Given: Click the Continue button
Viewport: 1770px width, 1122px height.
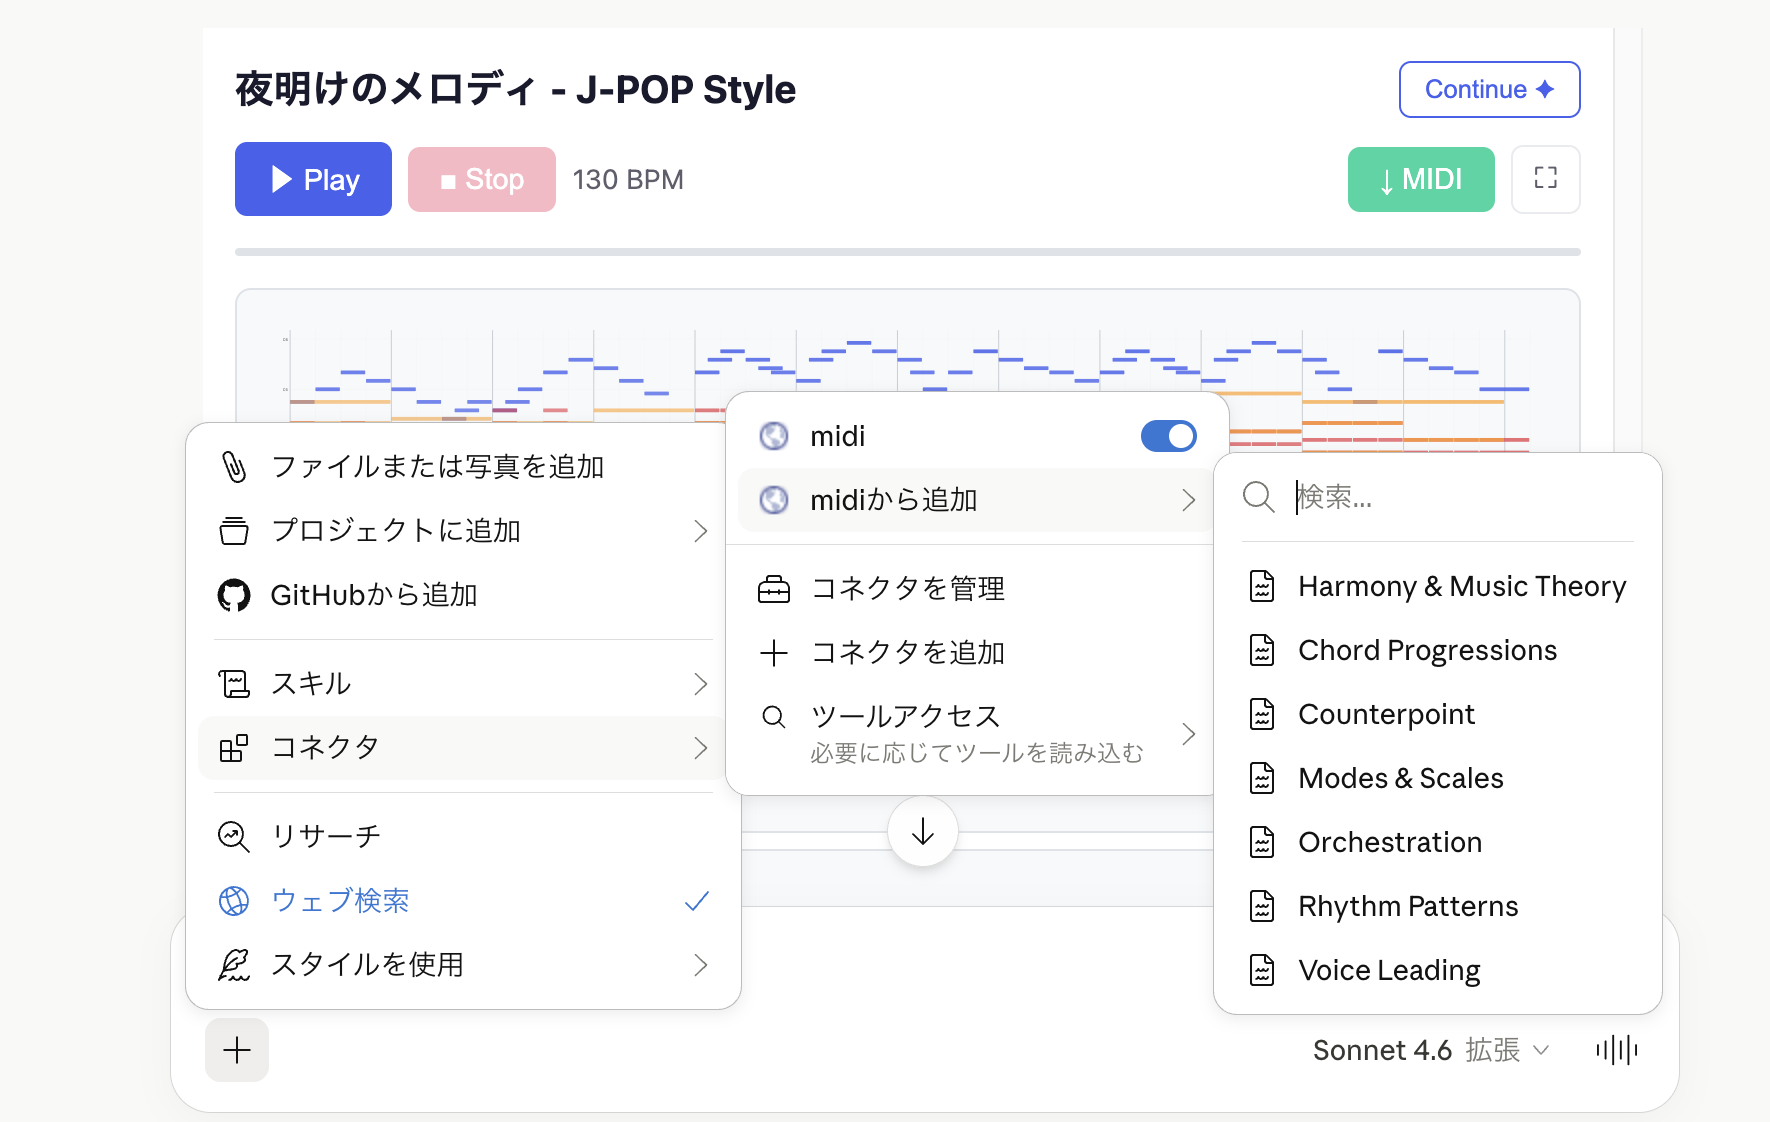Looking at the screenshot, I should point(1489,89).
